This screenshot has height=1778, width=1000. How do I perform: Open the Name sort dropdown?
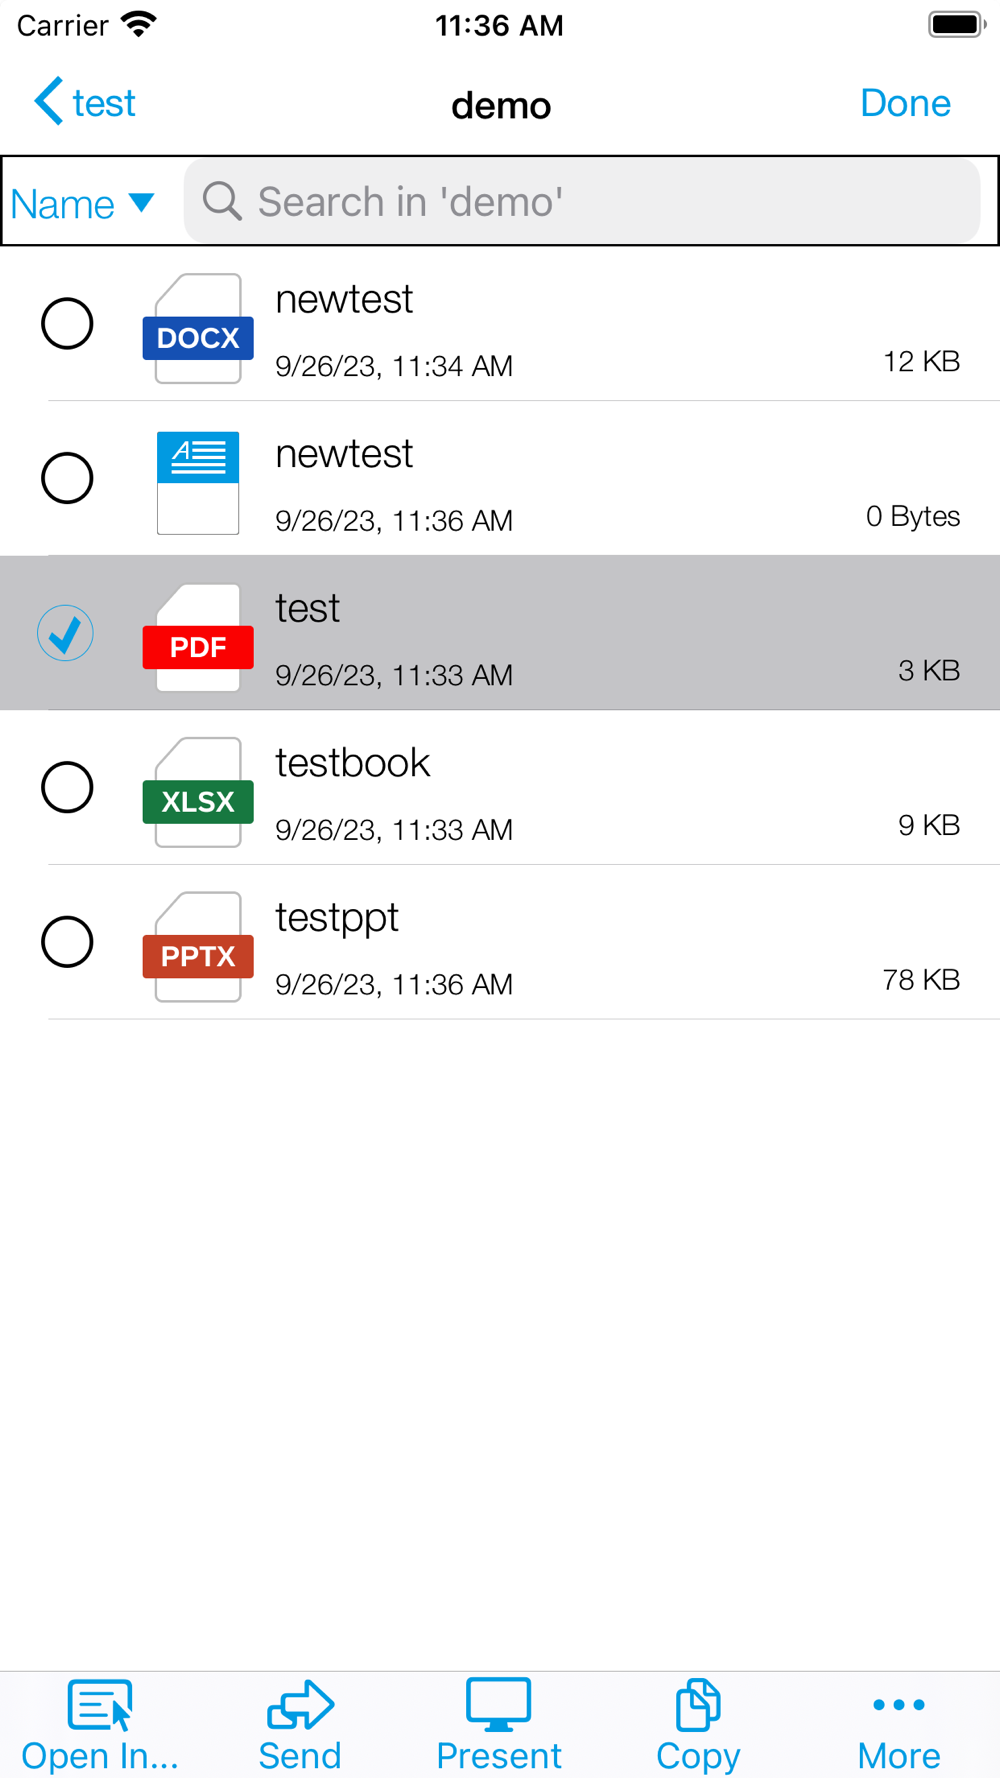[64, 204]
